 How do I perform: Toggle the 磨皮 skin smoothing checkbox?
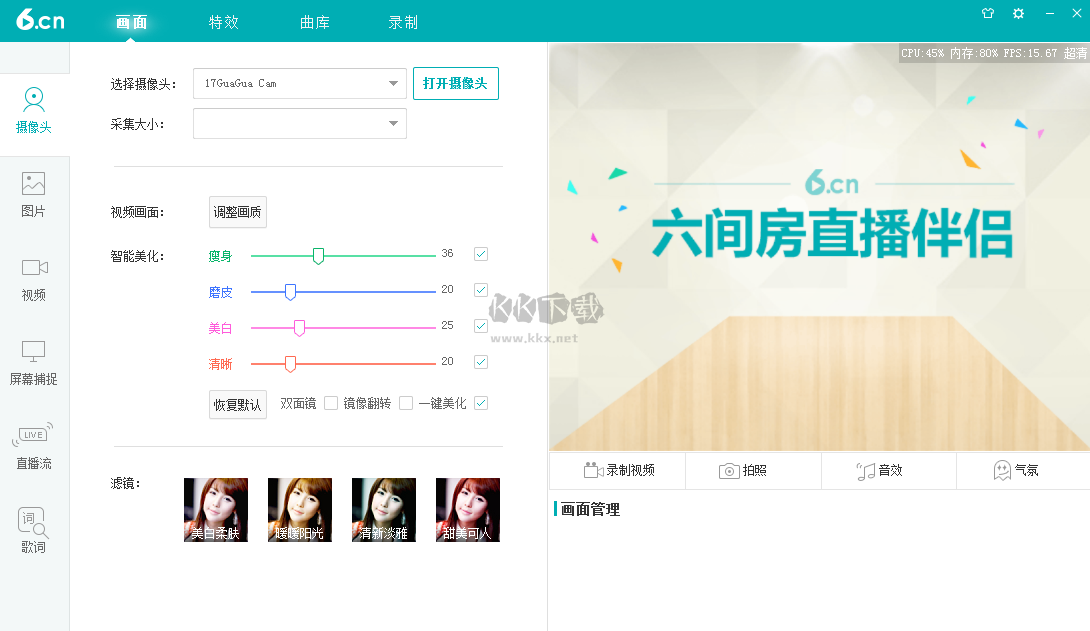pyautogui.click(x=480, y=290)
